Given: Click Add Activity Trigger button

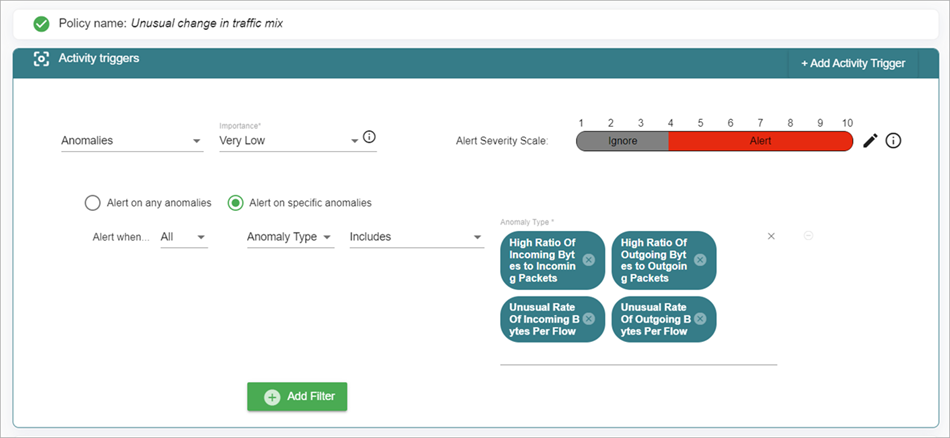Looking at the screenshot, I should tap(853, 63).
